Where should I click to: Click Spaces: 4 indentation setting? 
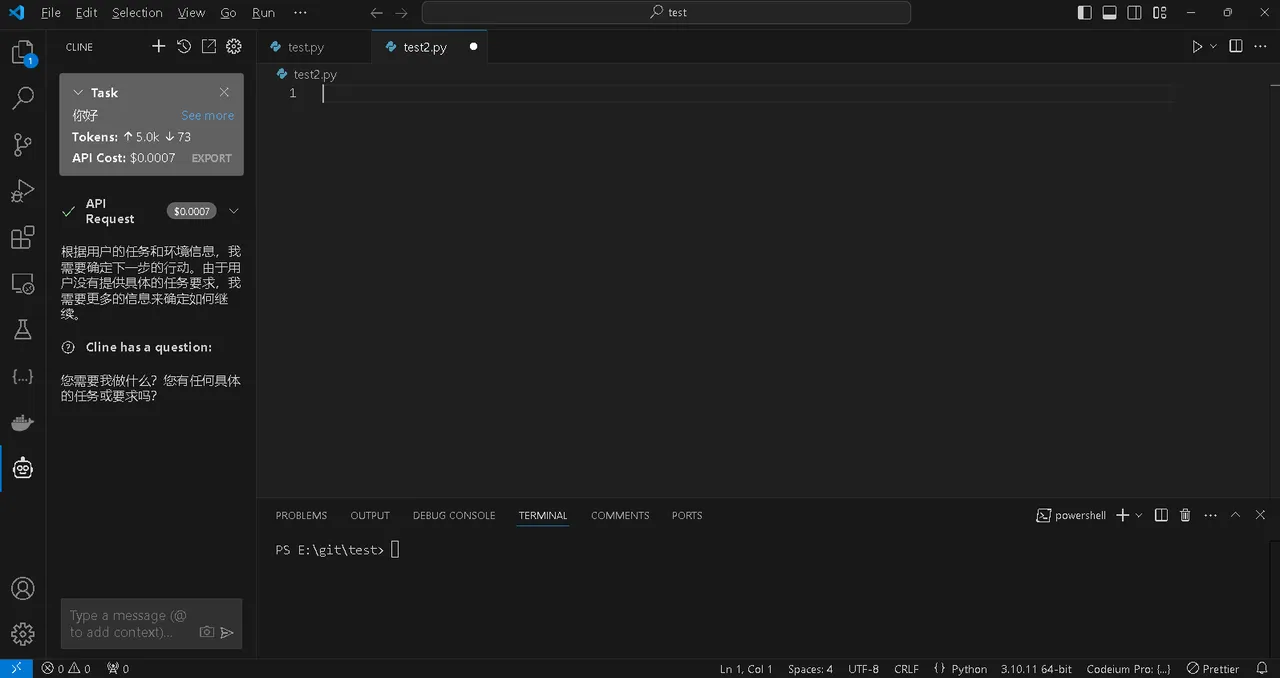[x=810, y=669]
